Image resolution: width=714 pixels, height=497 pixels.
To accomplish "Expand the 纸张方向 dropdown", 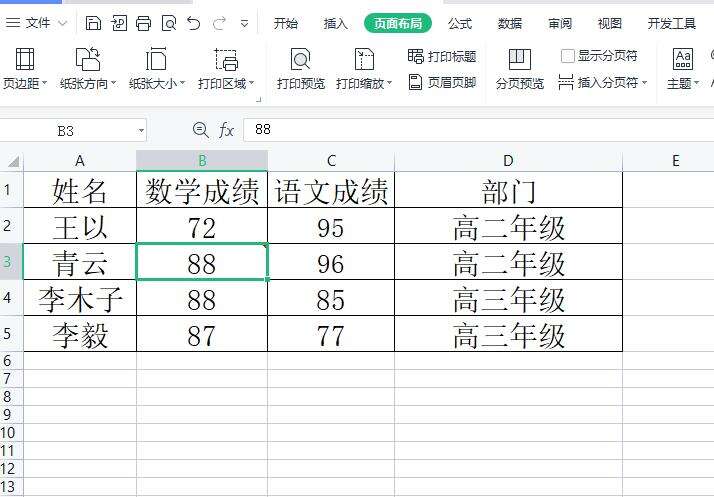I will coord(114,83).
